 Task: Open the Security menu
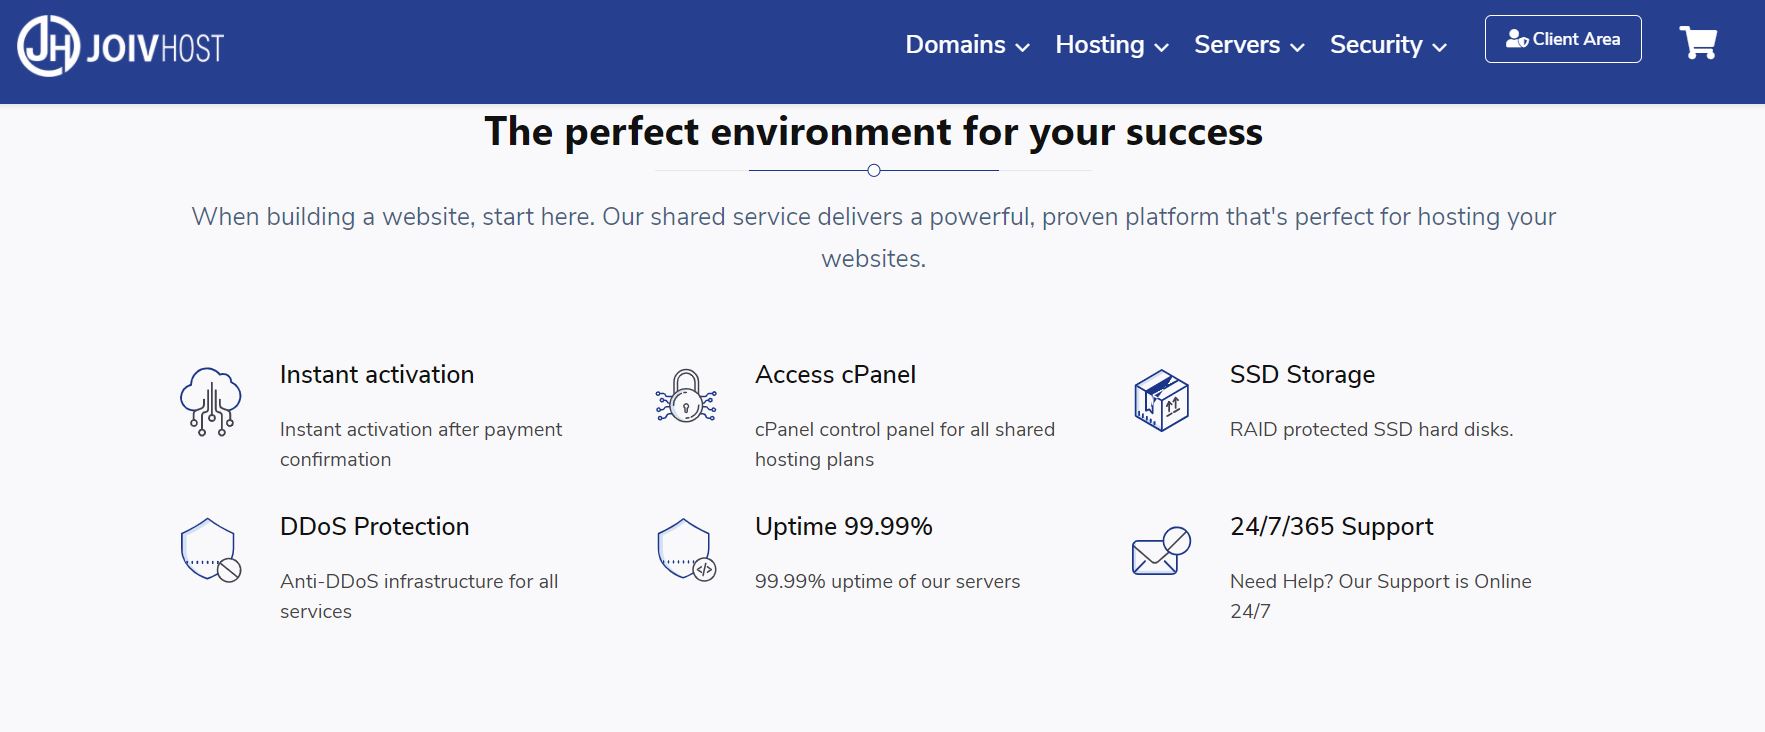pos(1388,45)
